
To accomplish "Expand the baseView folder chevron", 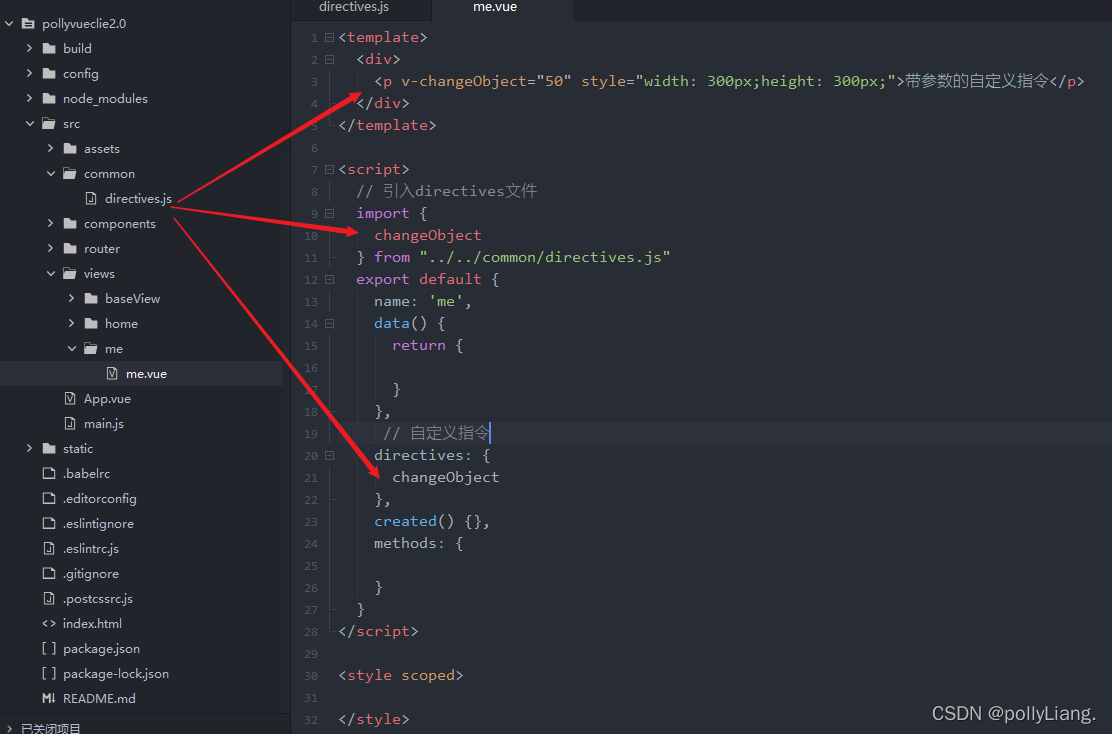I will coord(71,299).
